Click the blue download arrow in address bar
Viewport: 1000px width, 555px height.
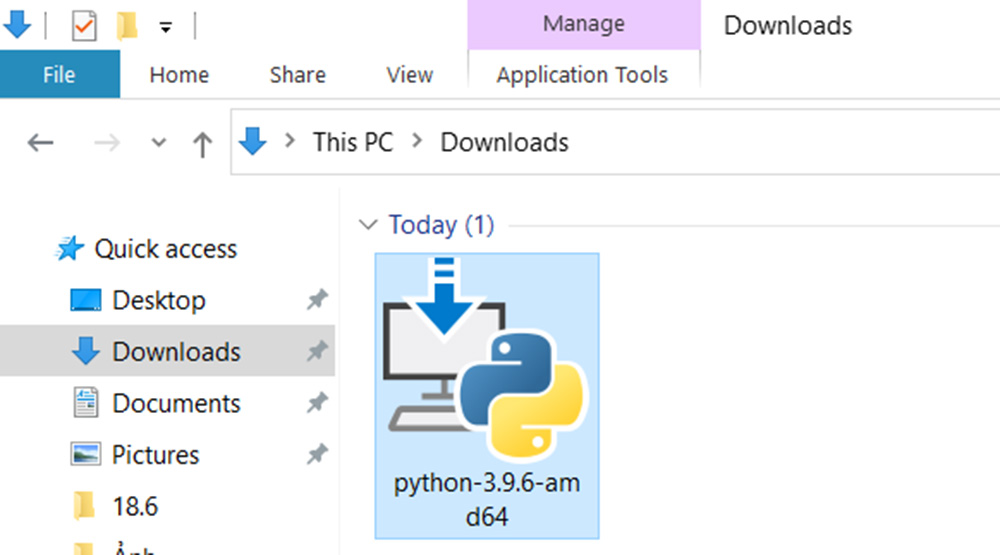(x=253, y=141)
